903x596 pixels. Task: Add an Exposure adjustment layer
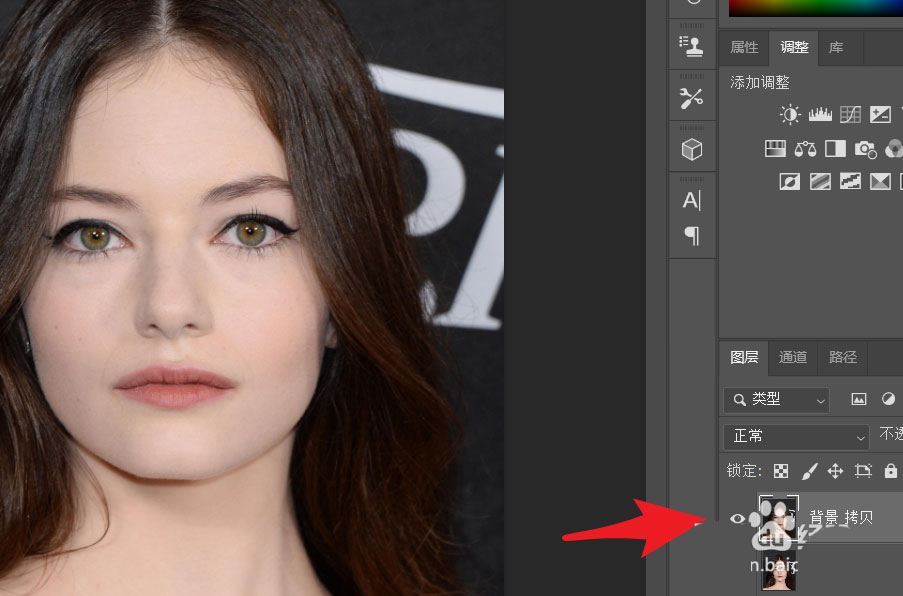click(x=880, y=115)
